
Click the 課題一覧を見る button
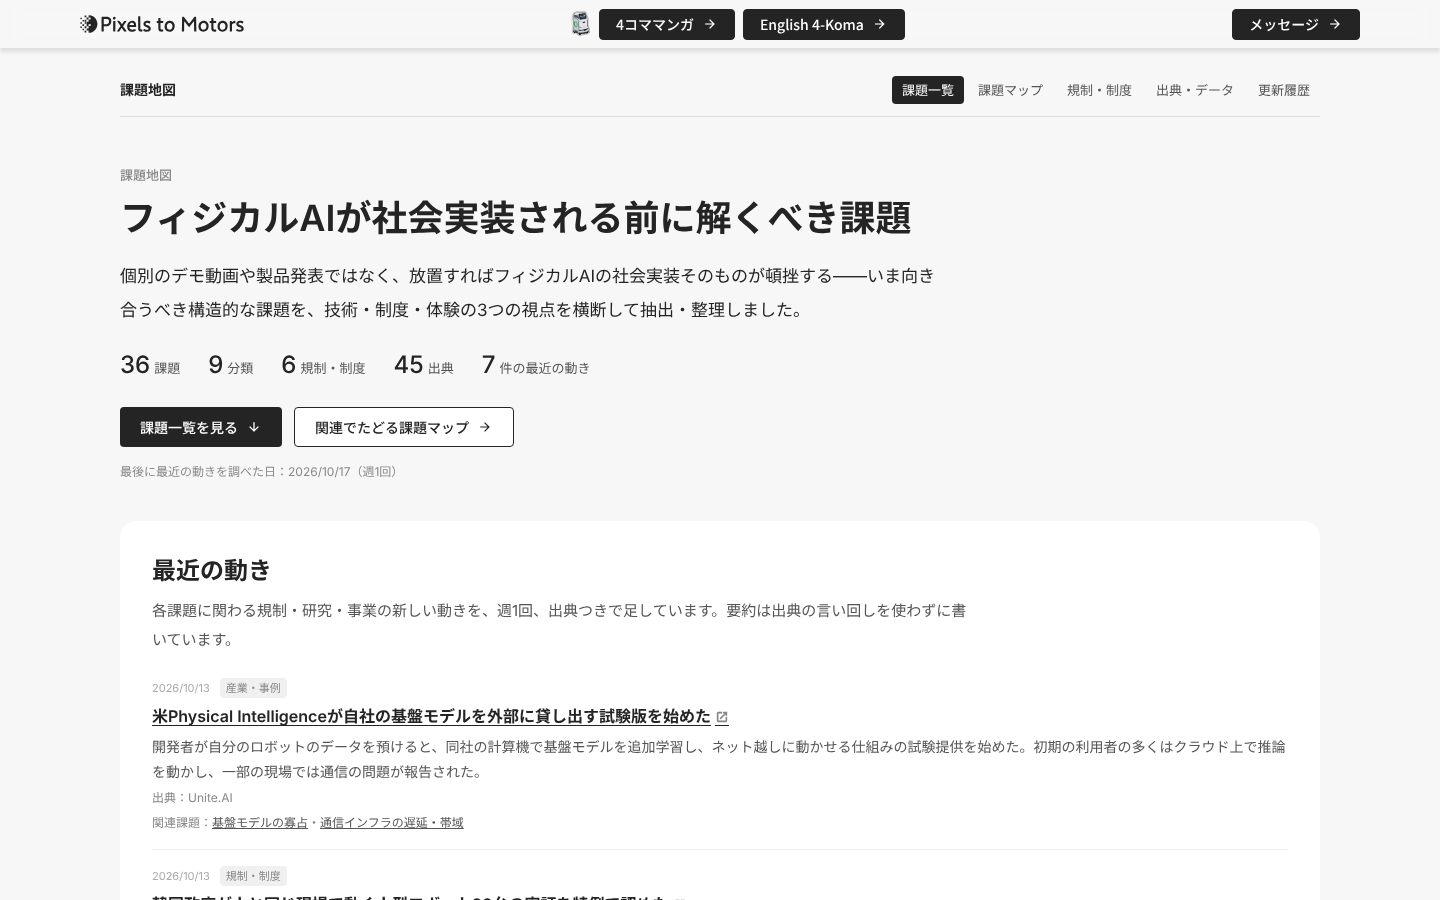click(201, 427)
